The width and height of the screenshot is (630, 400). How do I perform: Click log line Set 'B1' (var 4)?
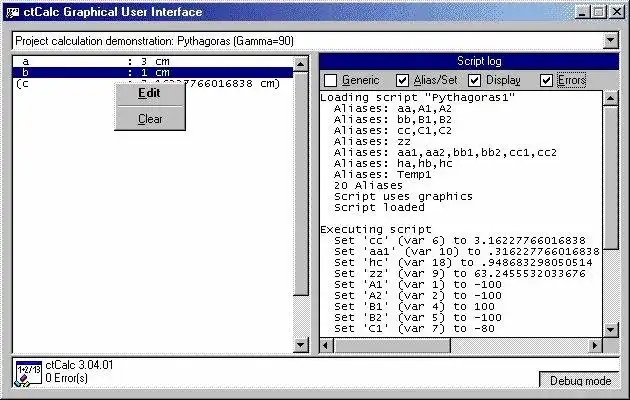(414, 307)
